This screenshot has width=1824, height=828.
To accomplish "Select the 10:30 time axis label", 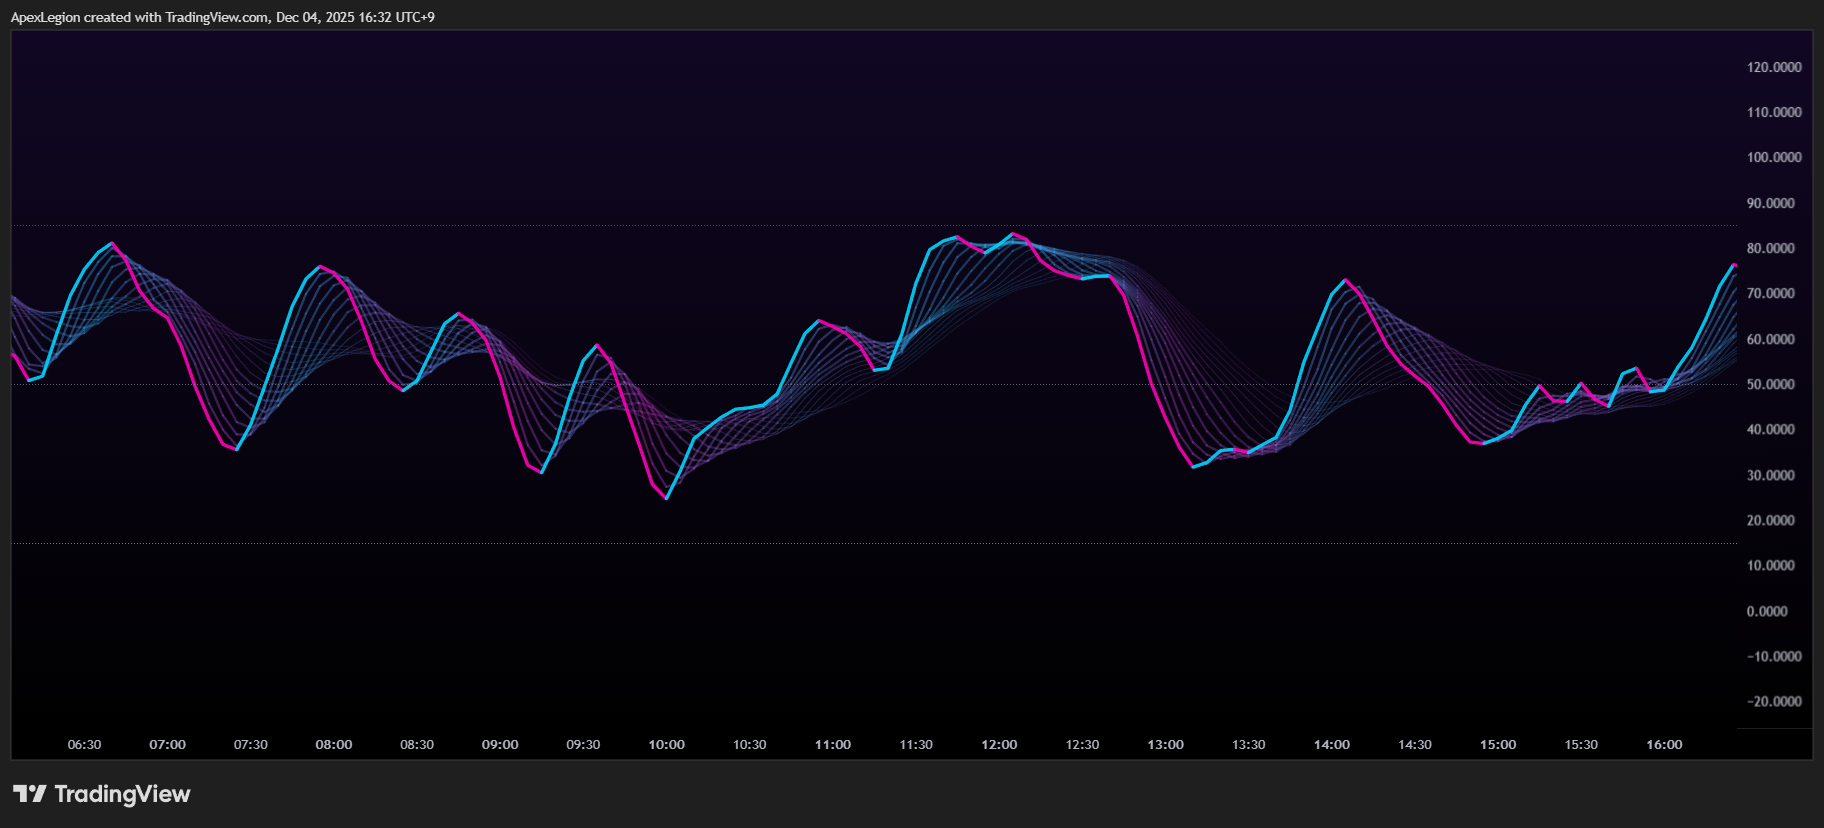I will (x=749, y=744).
